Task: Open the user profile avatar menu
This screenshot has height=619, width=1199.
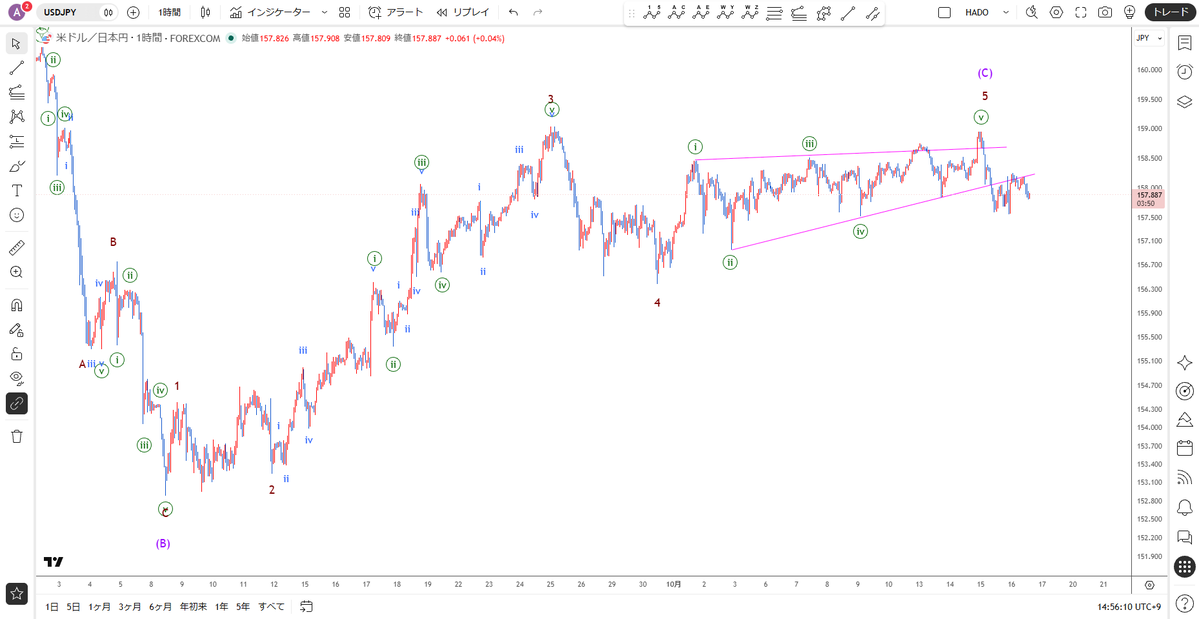Action: pyautogui.click(x=18, y=12)
